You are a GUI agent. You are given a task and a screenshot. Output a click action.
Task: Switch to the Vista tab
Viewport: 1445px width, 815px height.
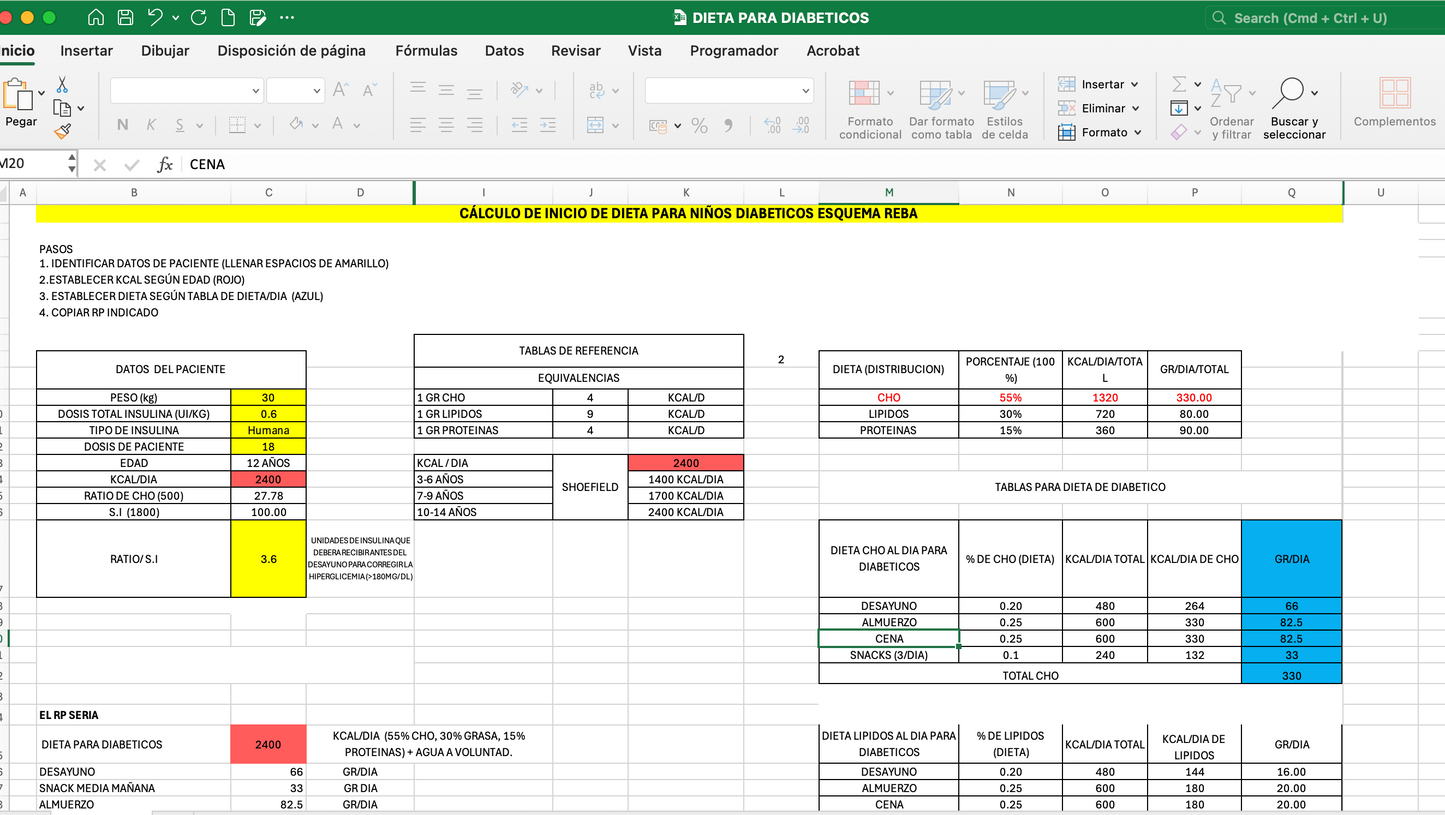click(645, 51)
